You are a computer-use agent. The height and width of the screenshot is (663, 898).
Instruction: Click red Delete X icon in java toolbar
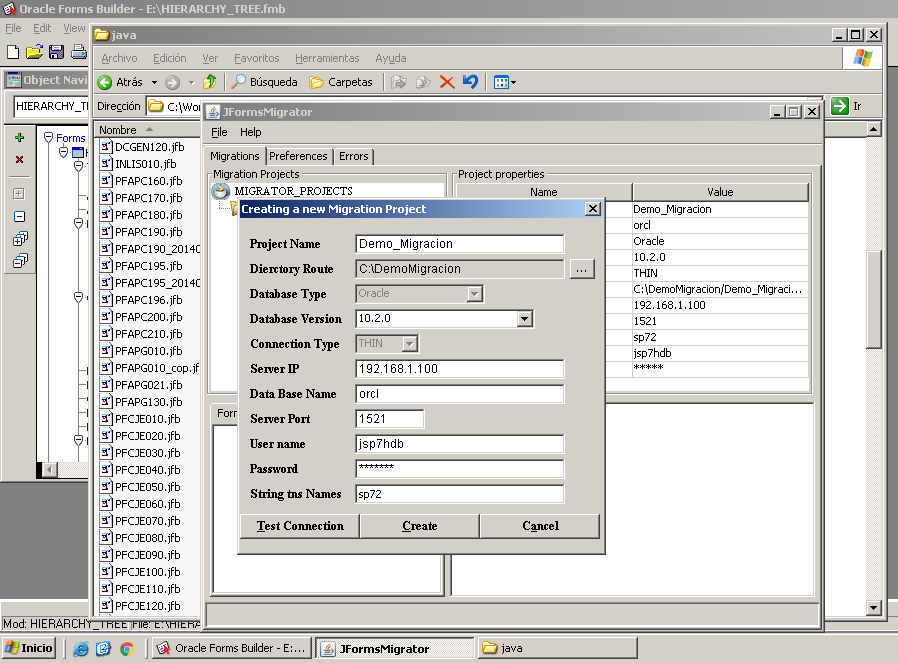pos(447,82)
